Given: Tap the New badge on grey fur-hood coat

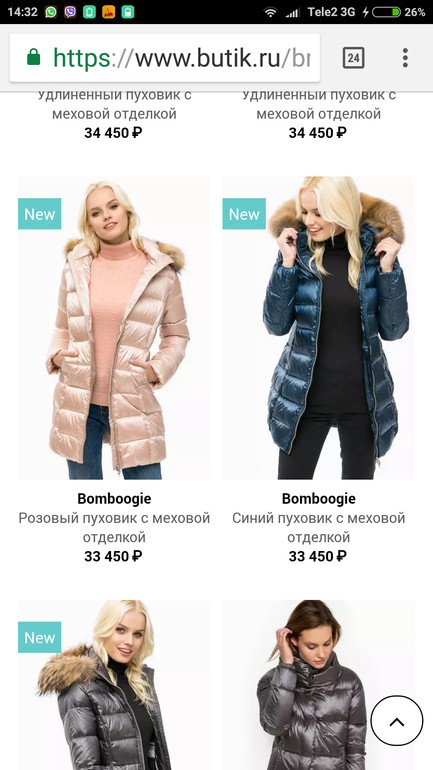Looking at the screenshot, I should click(x=40, y=637).
